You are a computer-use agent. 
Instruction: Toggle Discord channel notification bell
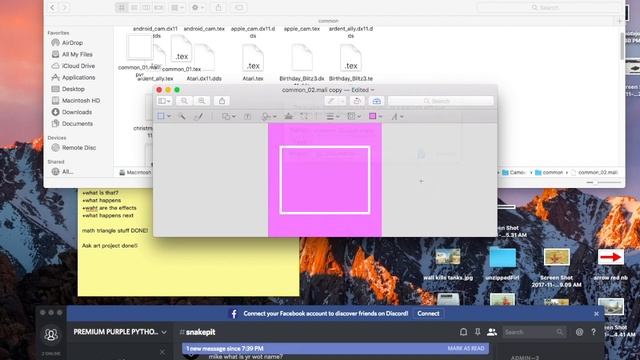463,332
